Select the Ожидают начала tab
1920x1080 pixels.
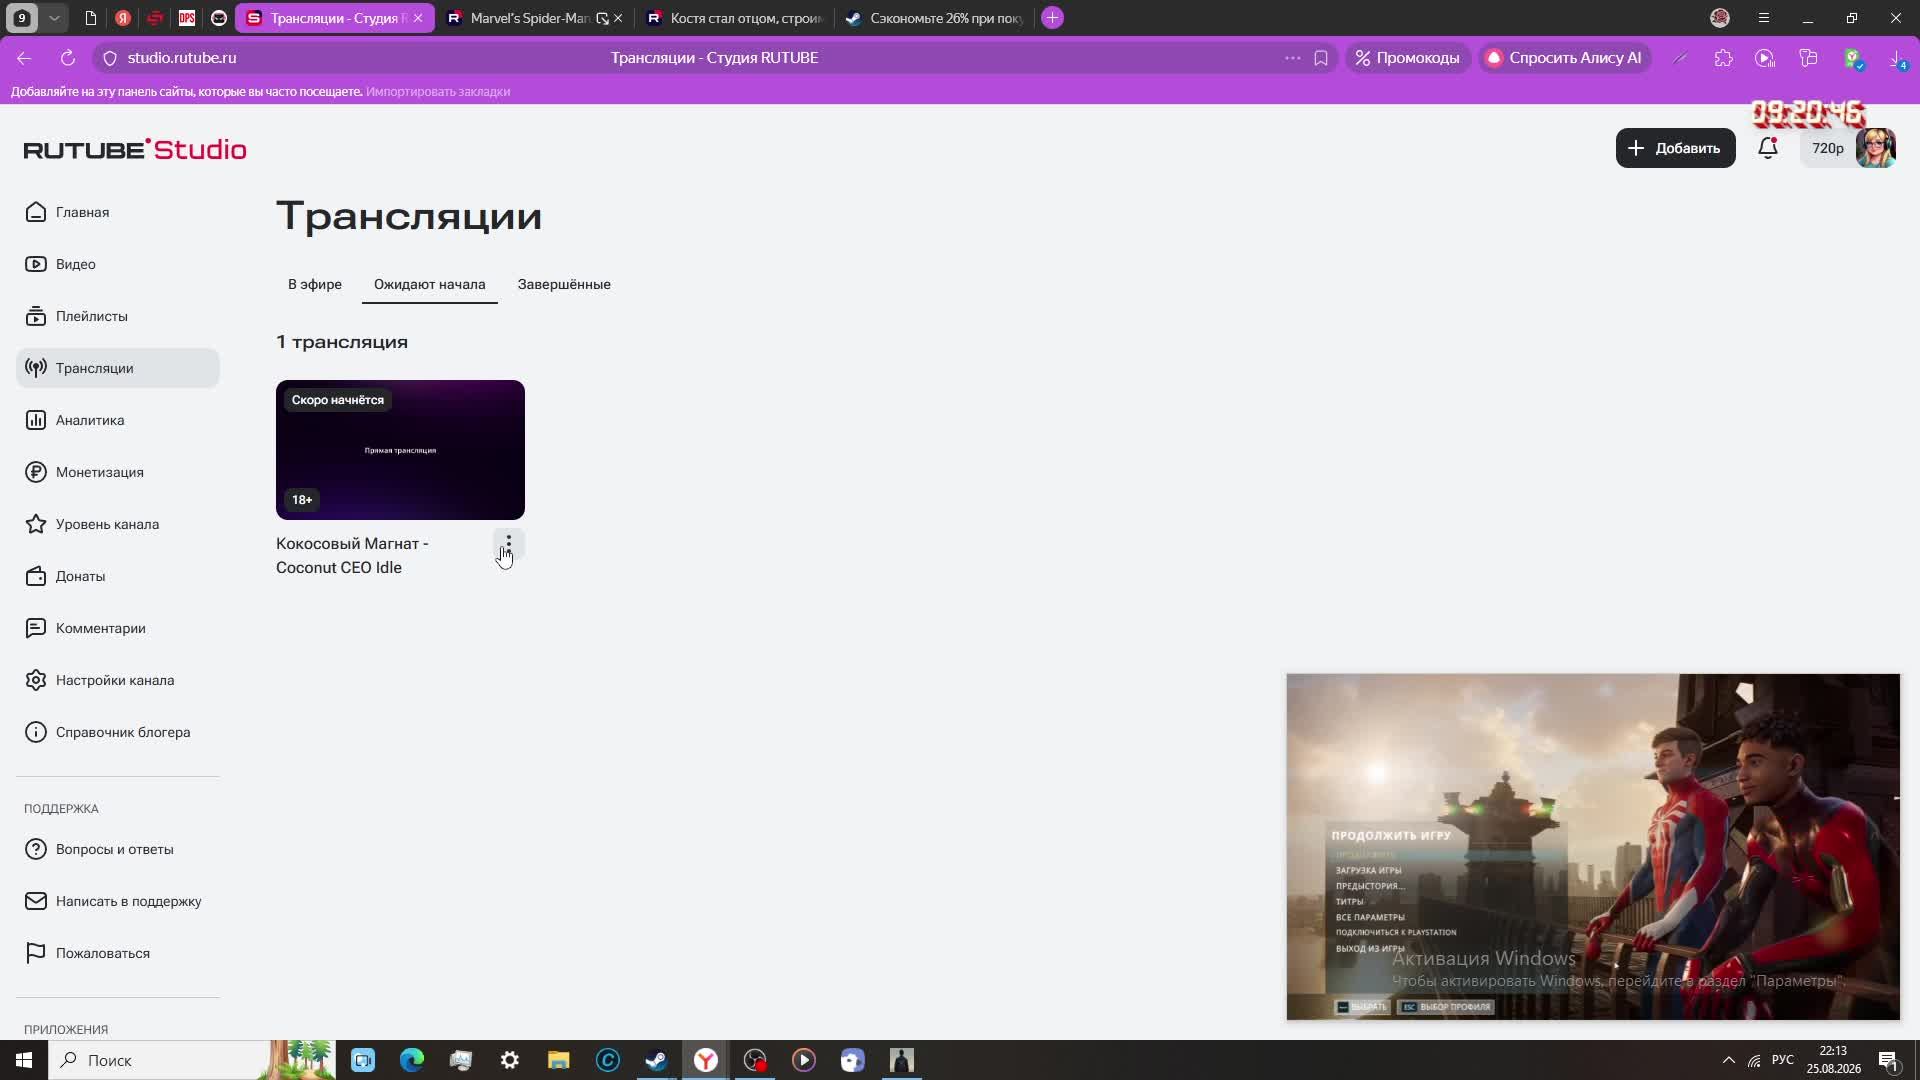(x=430, y=284)
